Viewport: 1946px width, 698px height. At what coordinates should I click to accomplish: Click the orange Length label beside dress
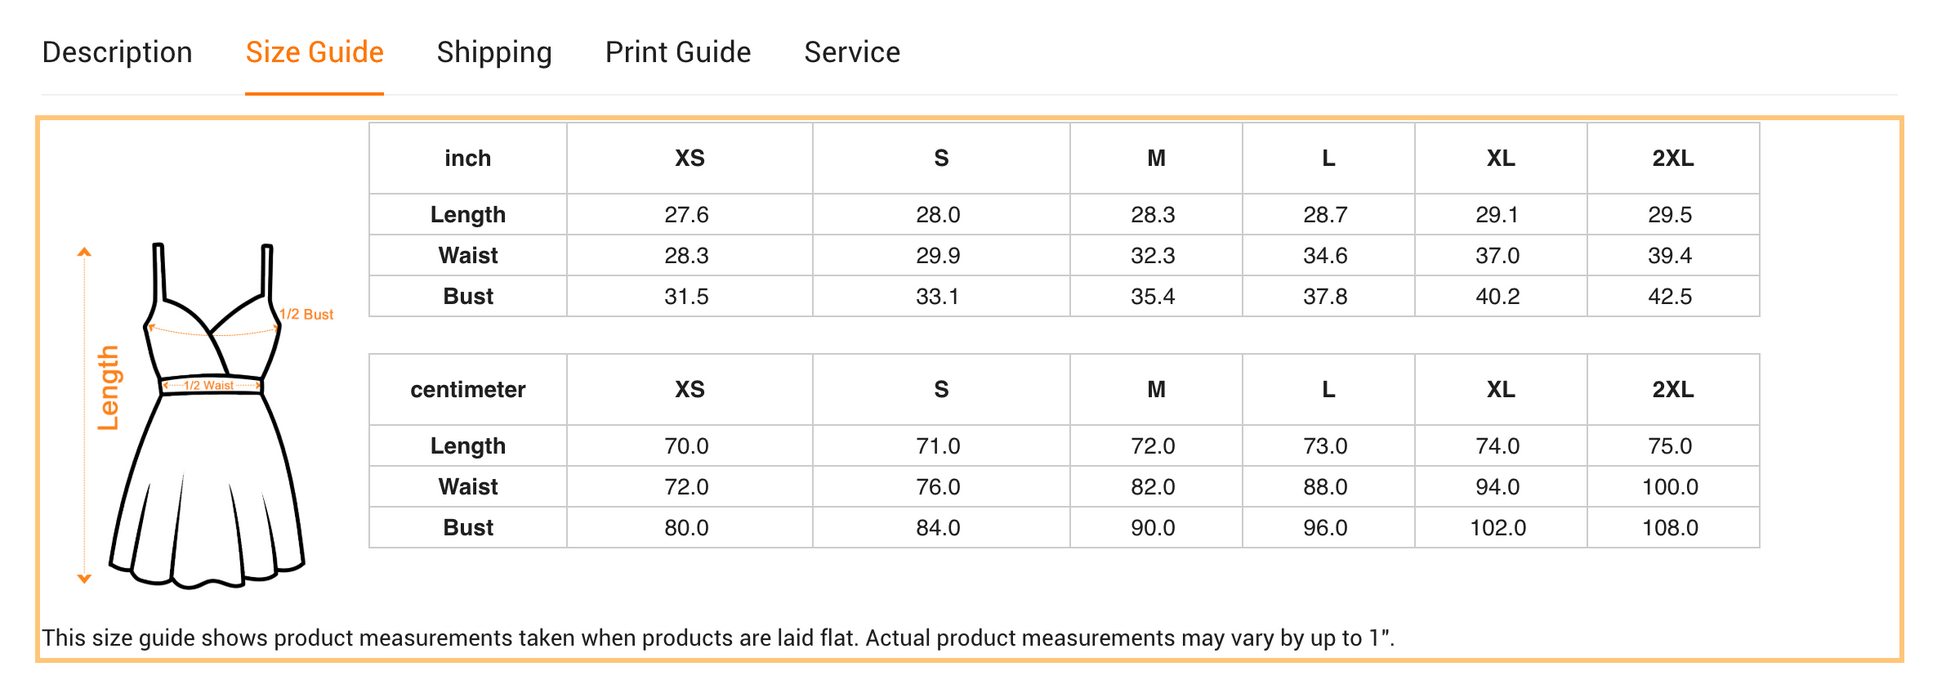pos(108,388)
